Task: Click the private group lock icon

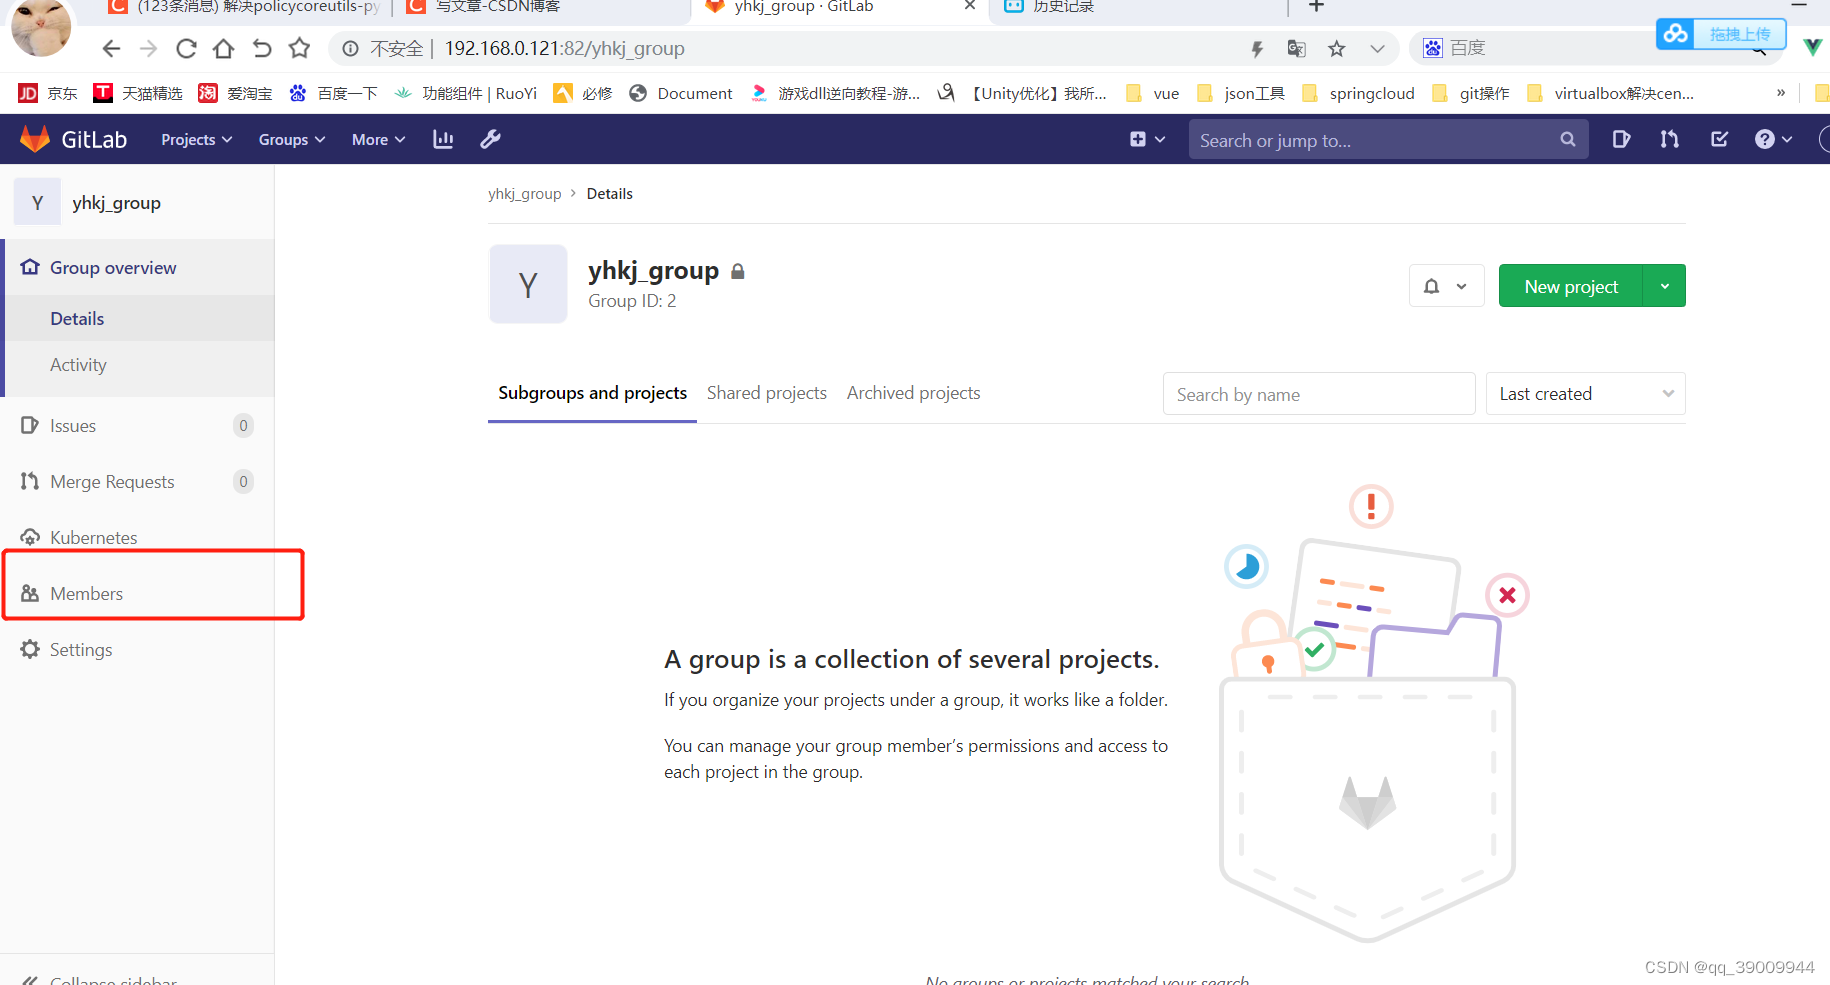Action: click(738, 271)
